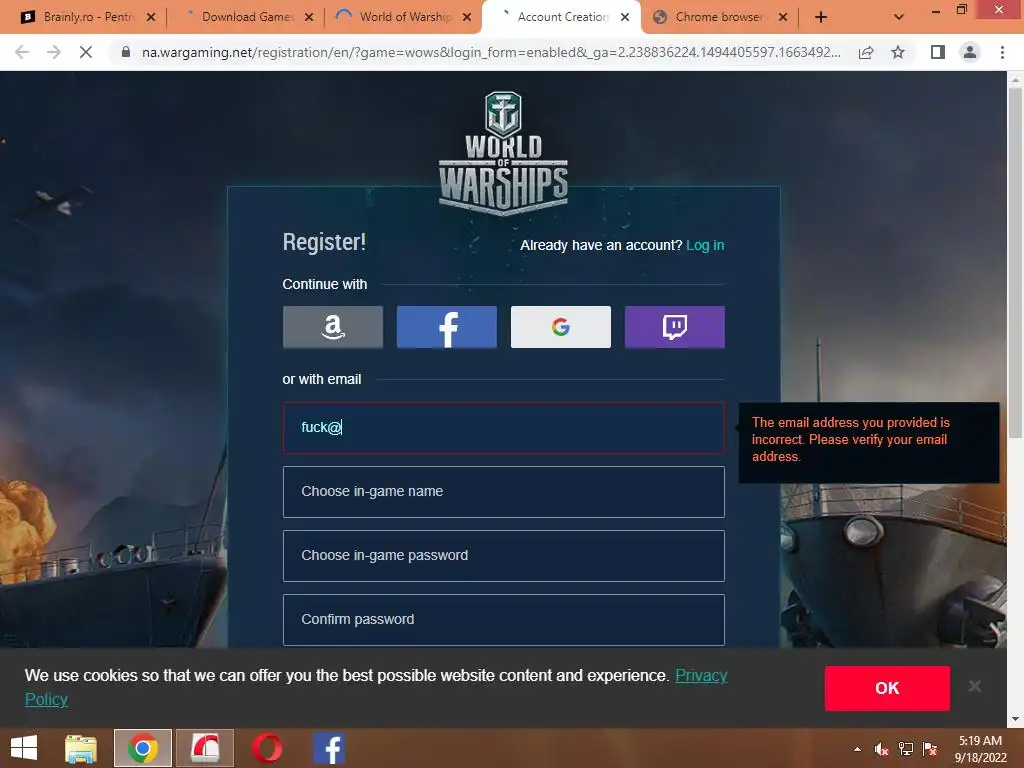Open the Privacy Policy link

[701, 675]
